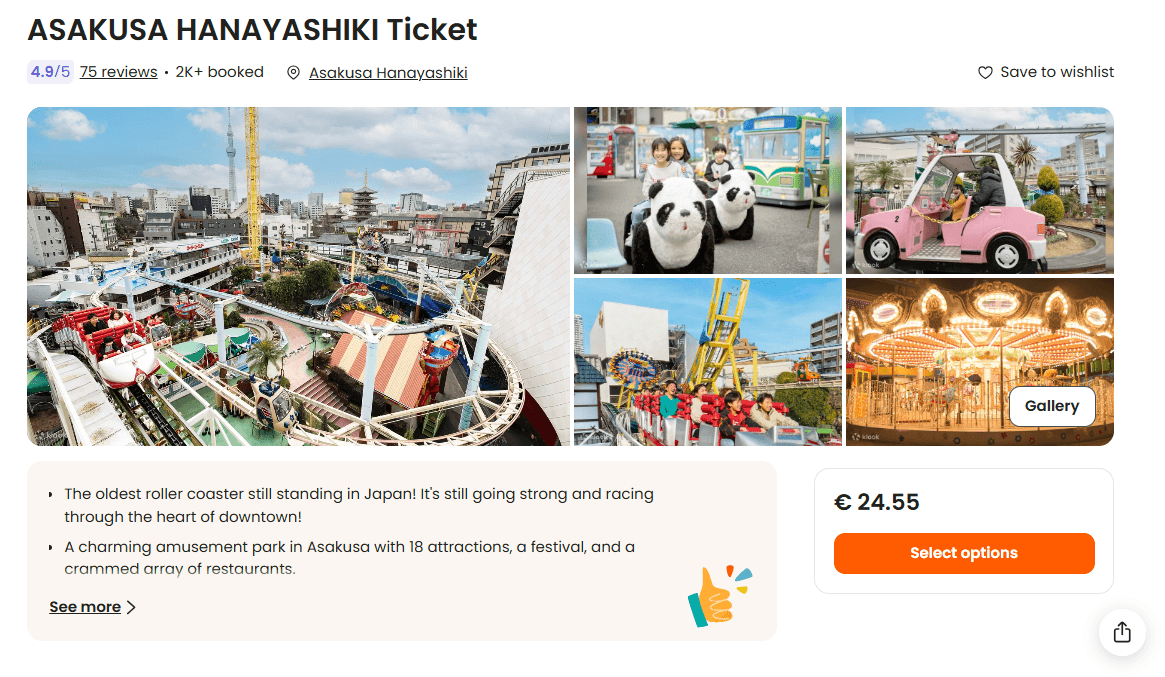1165x677 pixels.
Task: Click the location pin icon
Action: coord(293,73)
